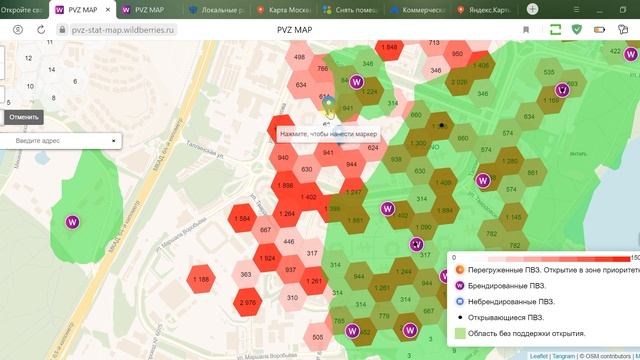Clear the address search field with the x
Screen dimensions: 640x360
click(x=113, y=141)
